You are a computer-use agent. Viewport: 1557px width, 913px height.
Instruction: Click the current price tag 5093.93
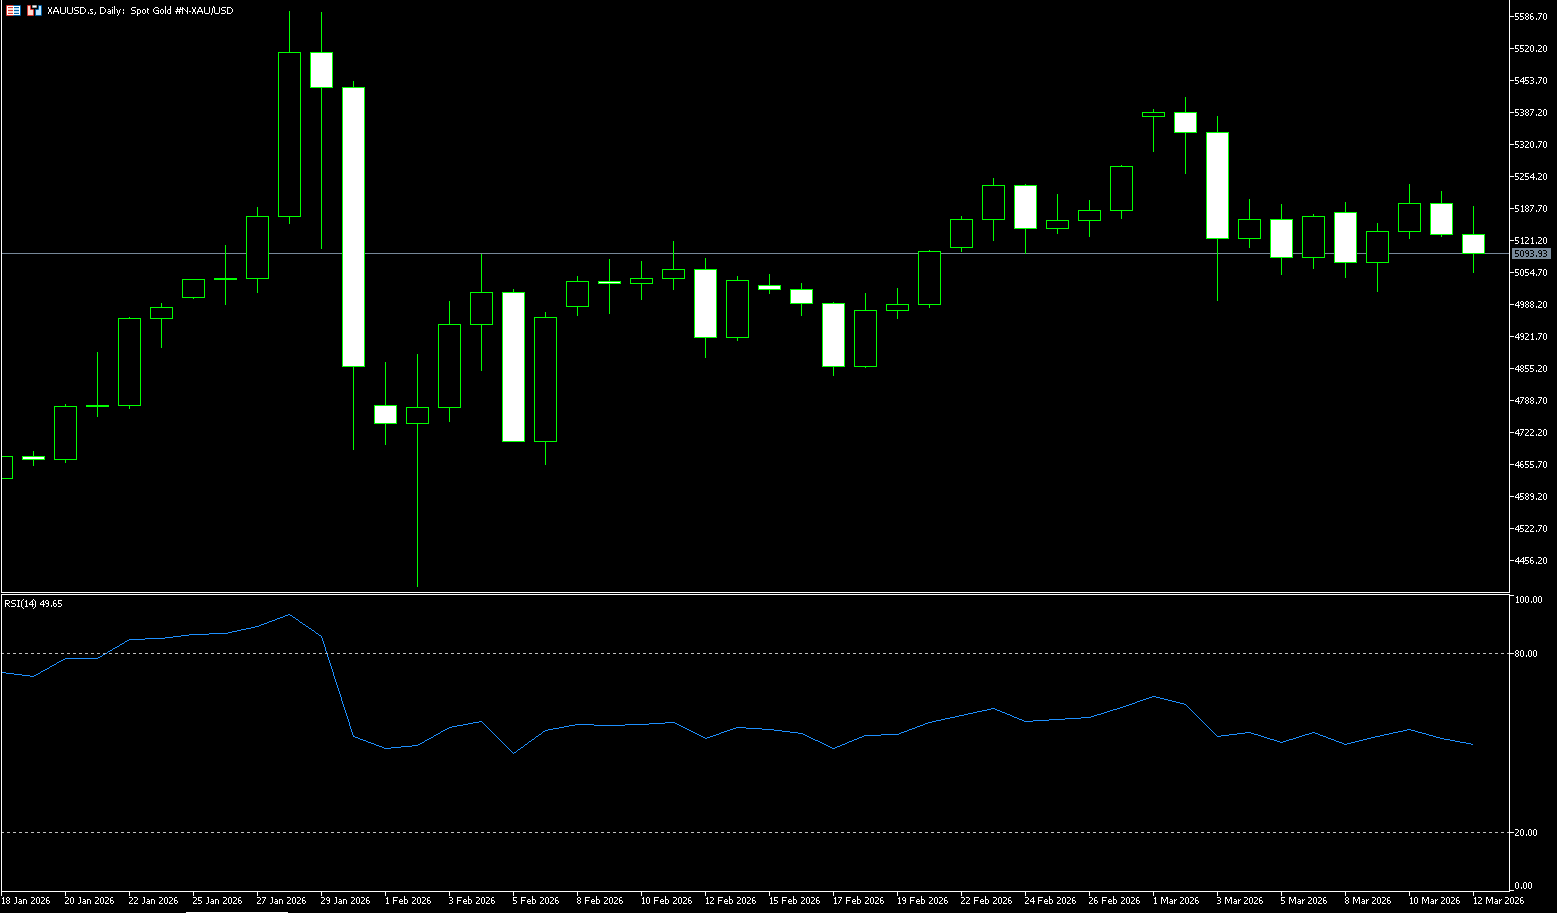(x=1530, y=254)
